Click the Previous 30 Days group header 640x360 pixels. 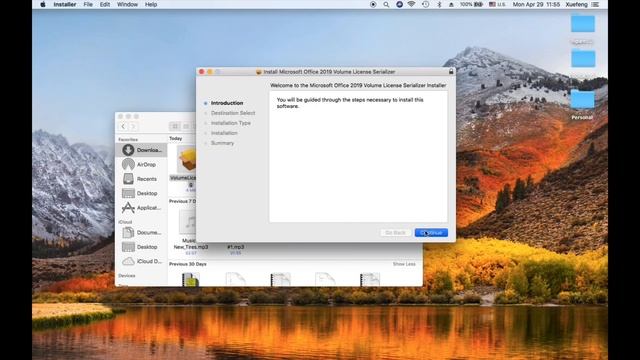pos(188,264)
